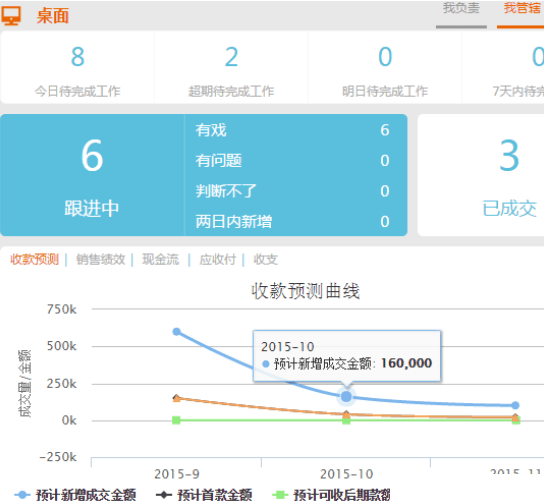This screenshot has height=502, width=544.
Task: Select the 两日内新增 row
Action: coord(292,222)
